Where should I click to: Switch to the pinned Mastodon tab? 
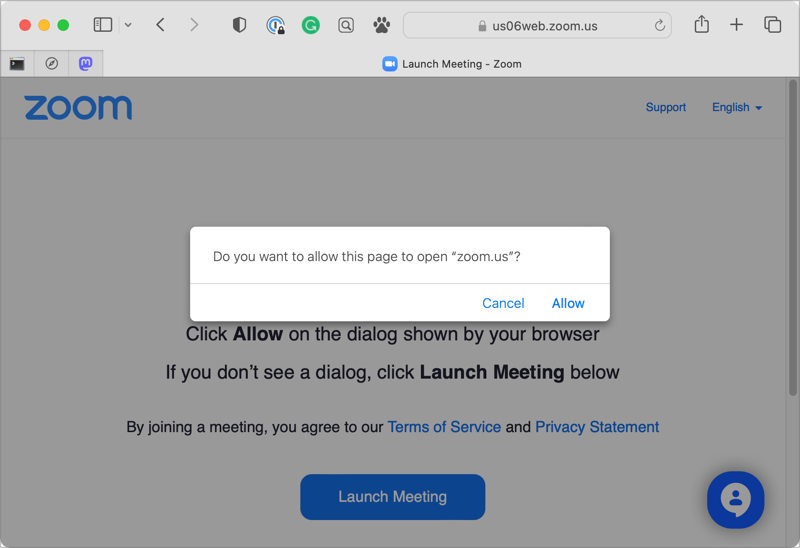point(86,64)
